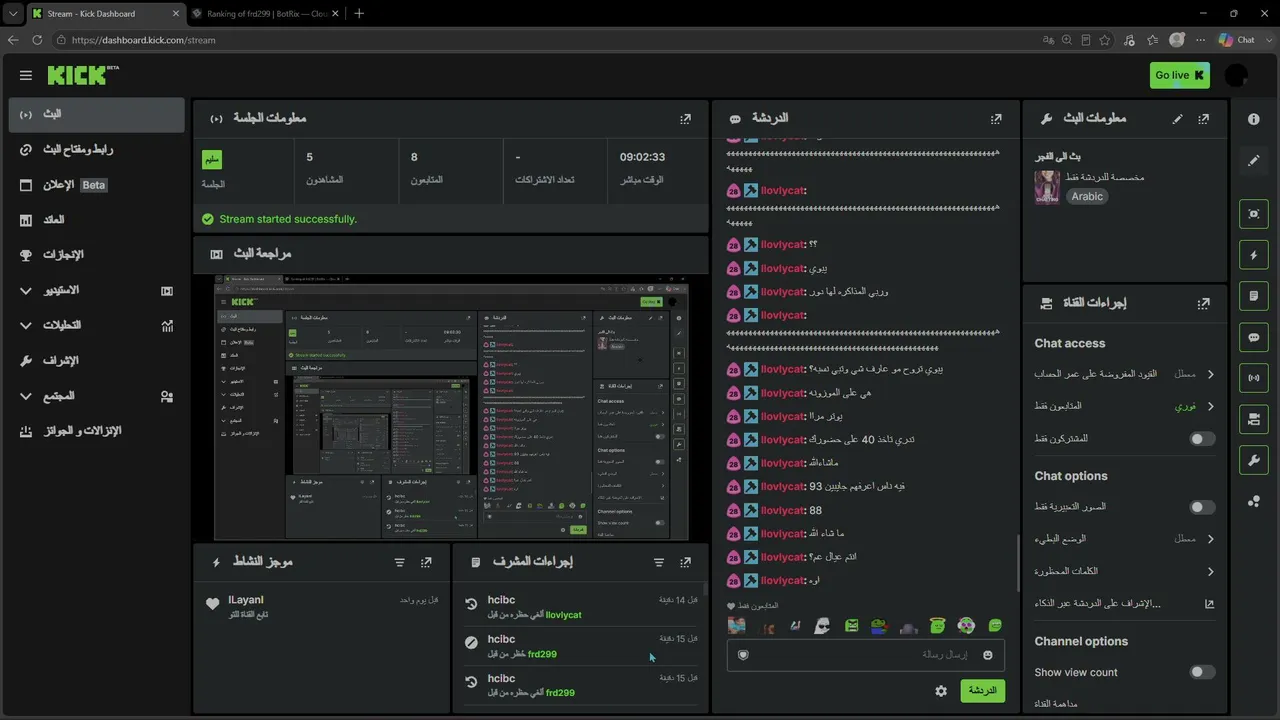
Task: Open القيود المفروضة على عمر الحساب setting
Action: click(1125, 374)
